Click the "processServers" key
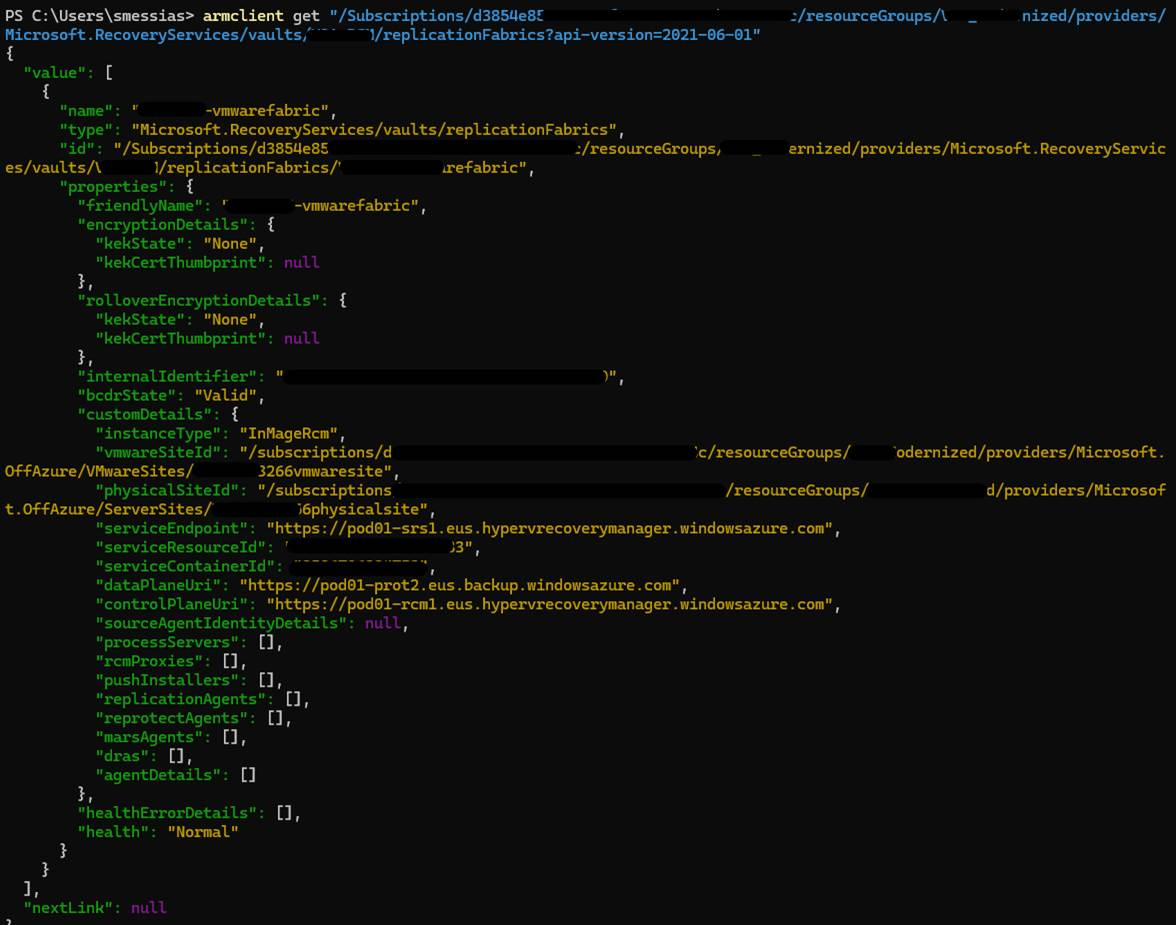The height and width of the screenshot is (925, 1176). point(166,642)
